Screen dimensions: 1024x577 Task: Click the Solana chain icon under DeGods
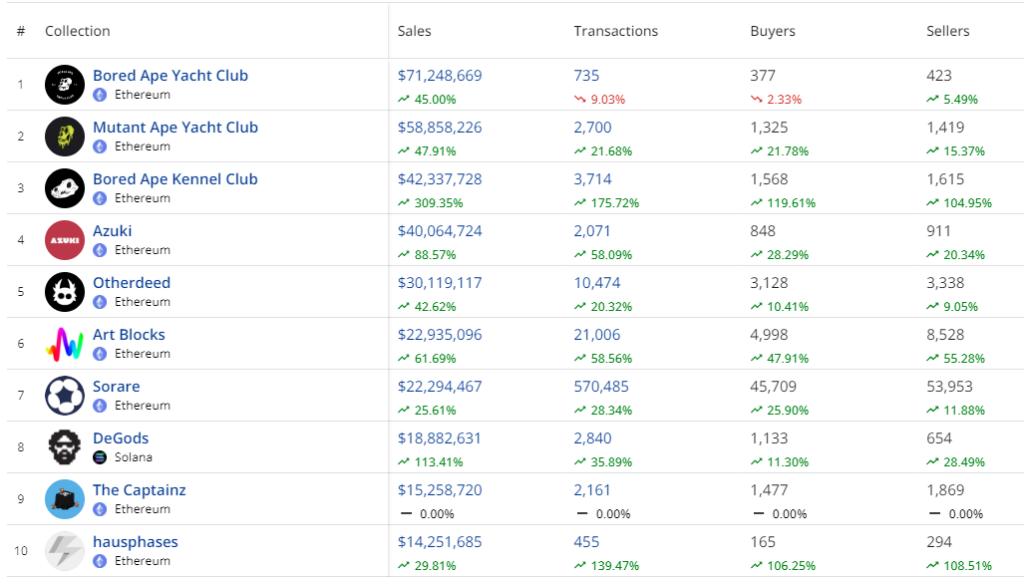(x=100, y=457)
